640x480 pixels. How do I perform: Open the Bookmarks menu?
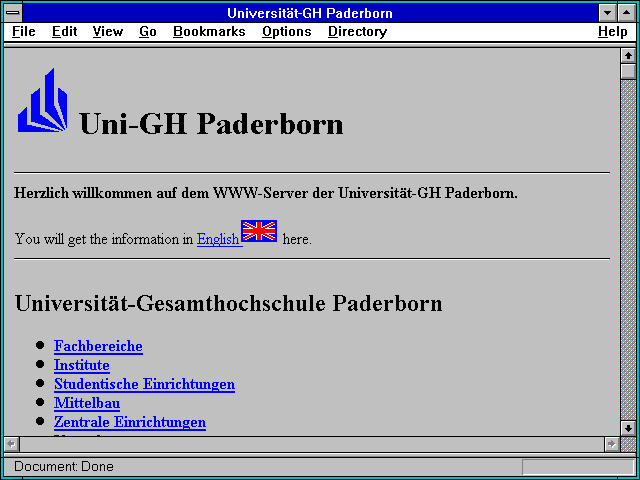(x=209, y=32)
